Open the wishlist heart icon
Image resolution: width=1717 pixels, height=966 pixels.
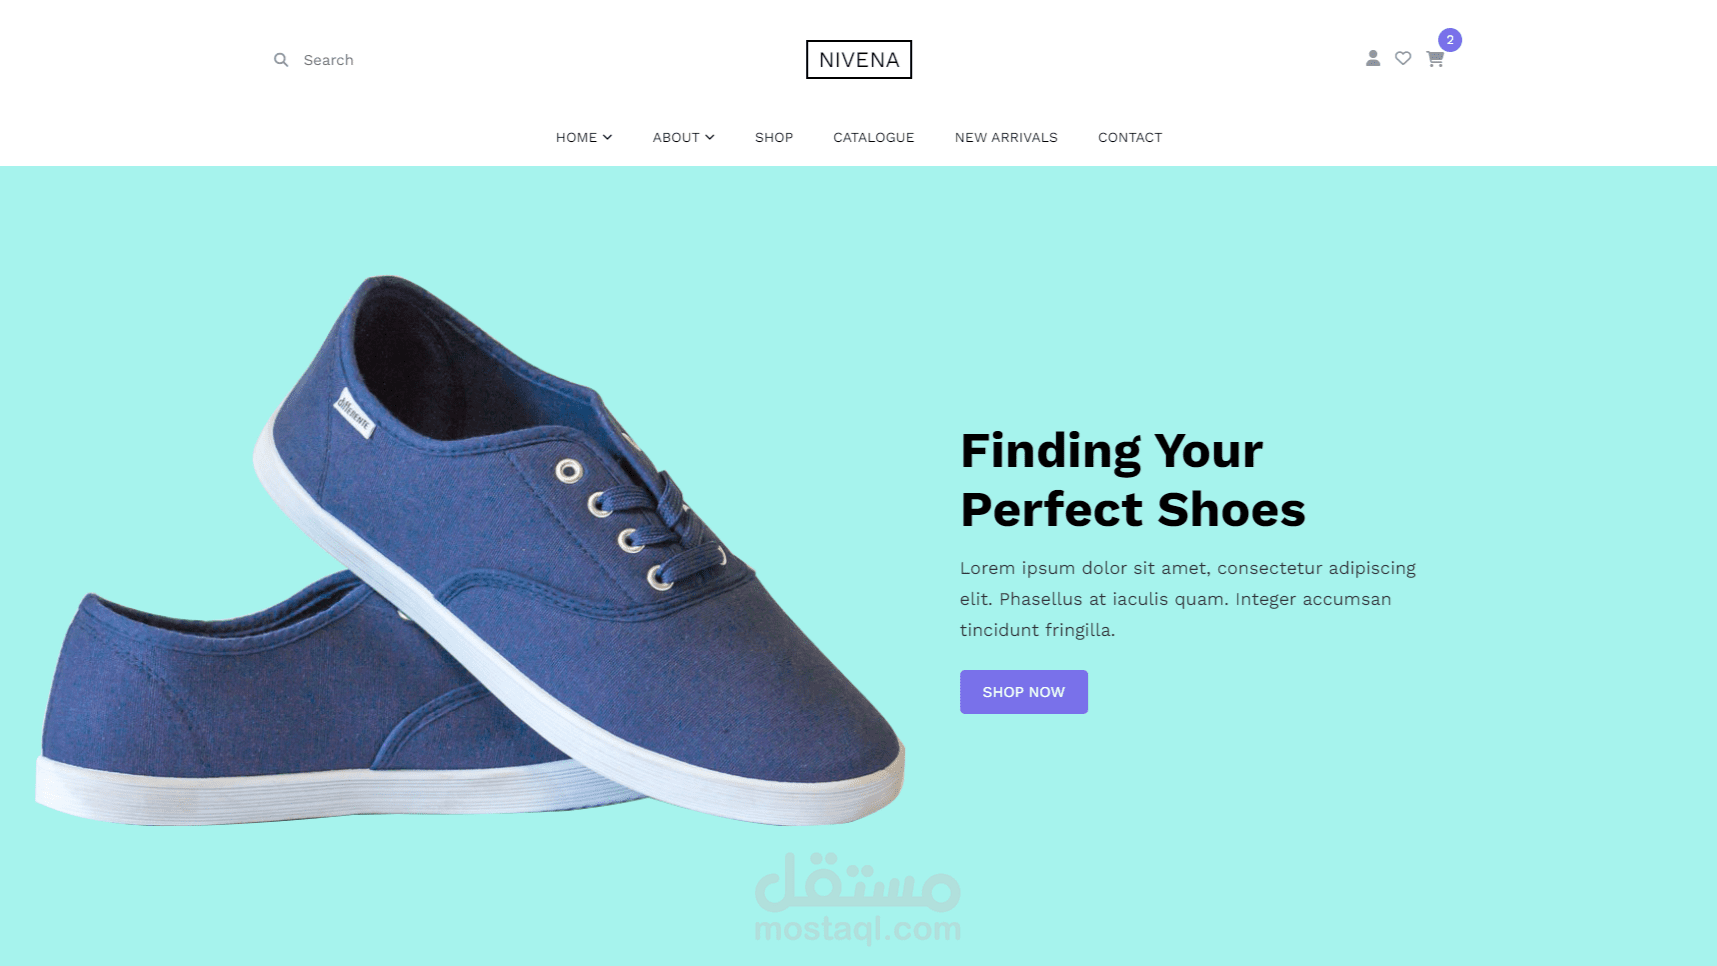point(1403,59)
